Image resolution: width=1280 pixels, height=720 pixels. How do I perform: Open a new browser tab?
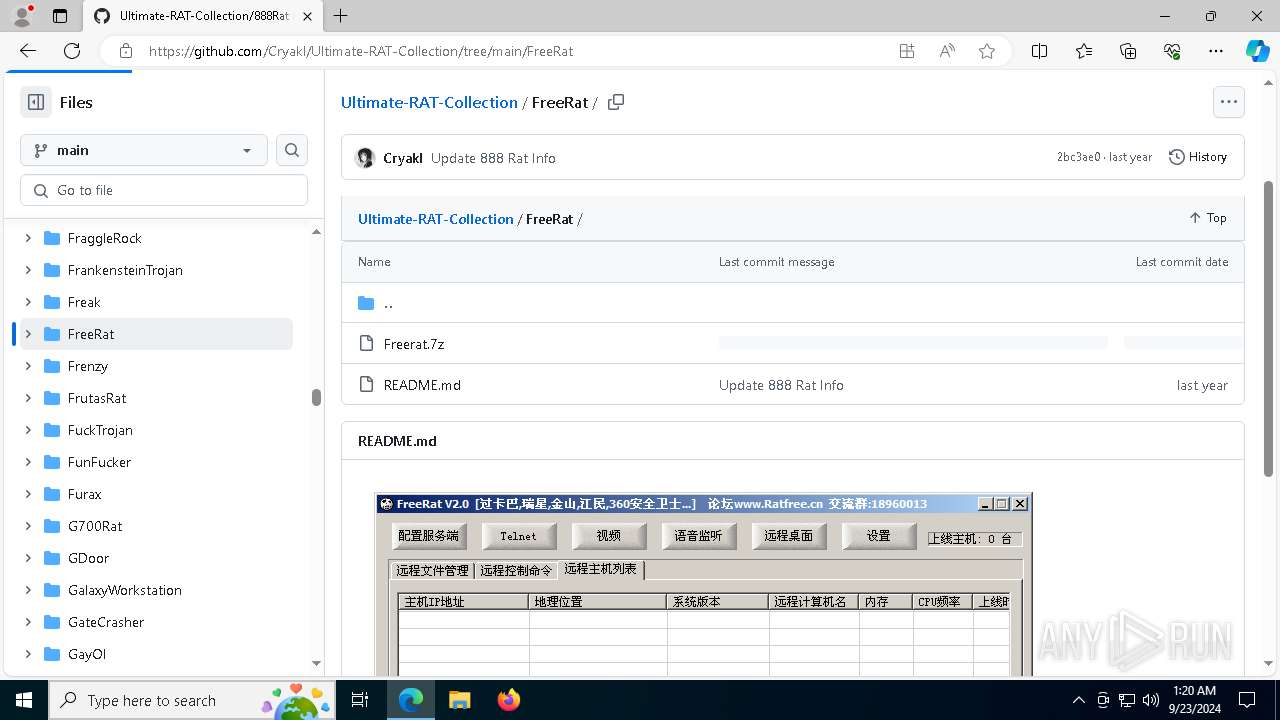pos(341,16)
